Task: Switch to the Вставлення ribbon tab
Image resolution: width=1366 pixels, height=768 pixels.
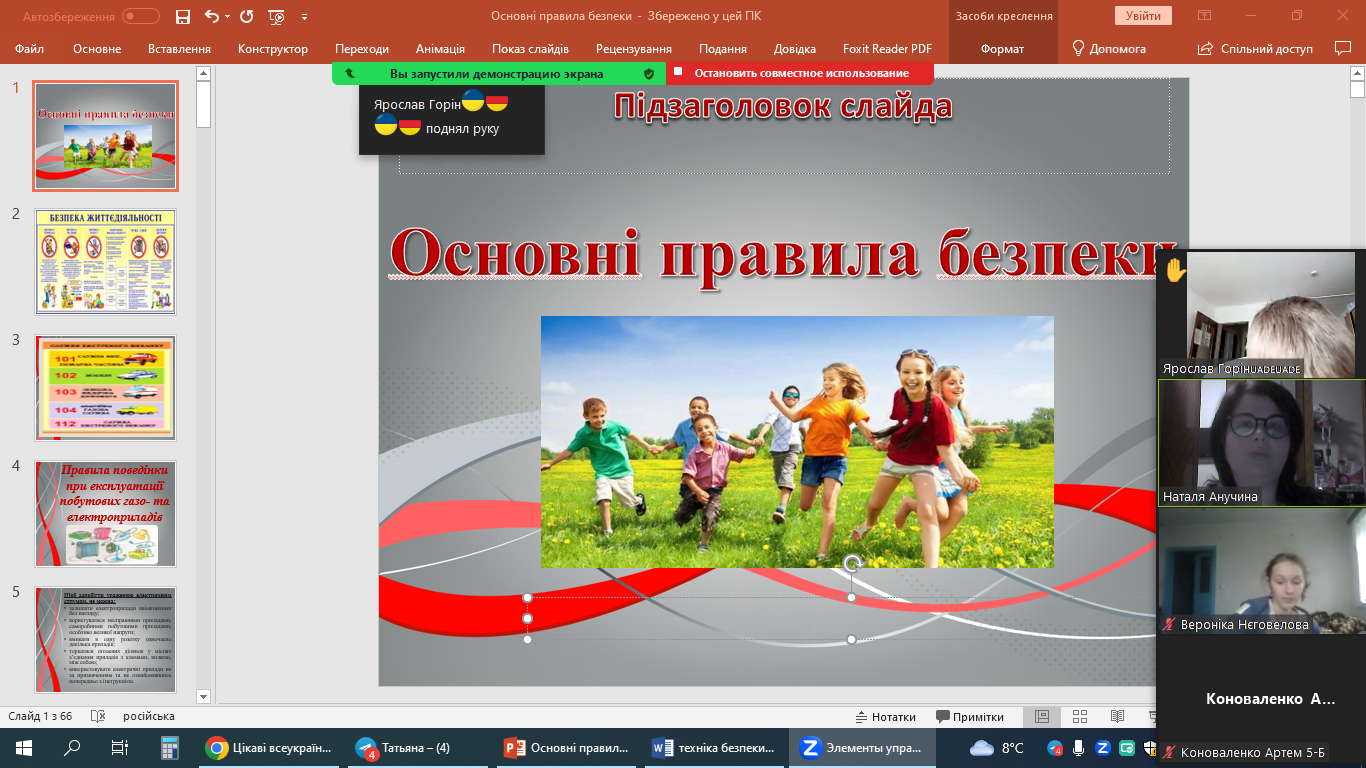Action: click(x=179, y=49)
